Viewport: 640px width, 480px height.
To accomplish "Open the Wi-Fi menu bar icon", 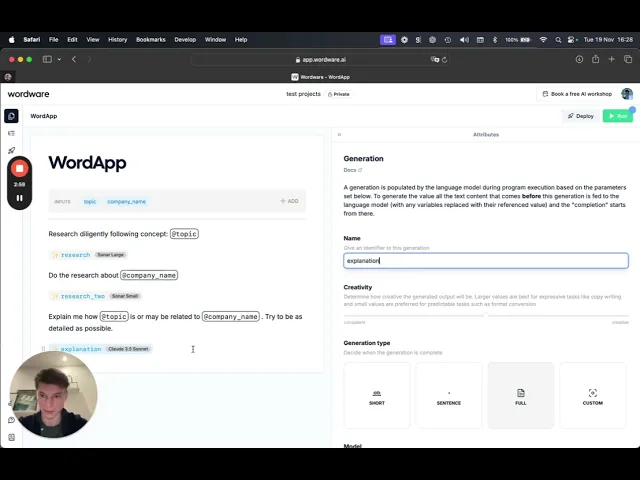I will (543, 40).
